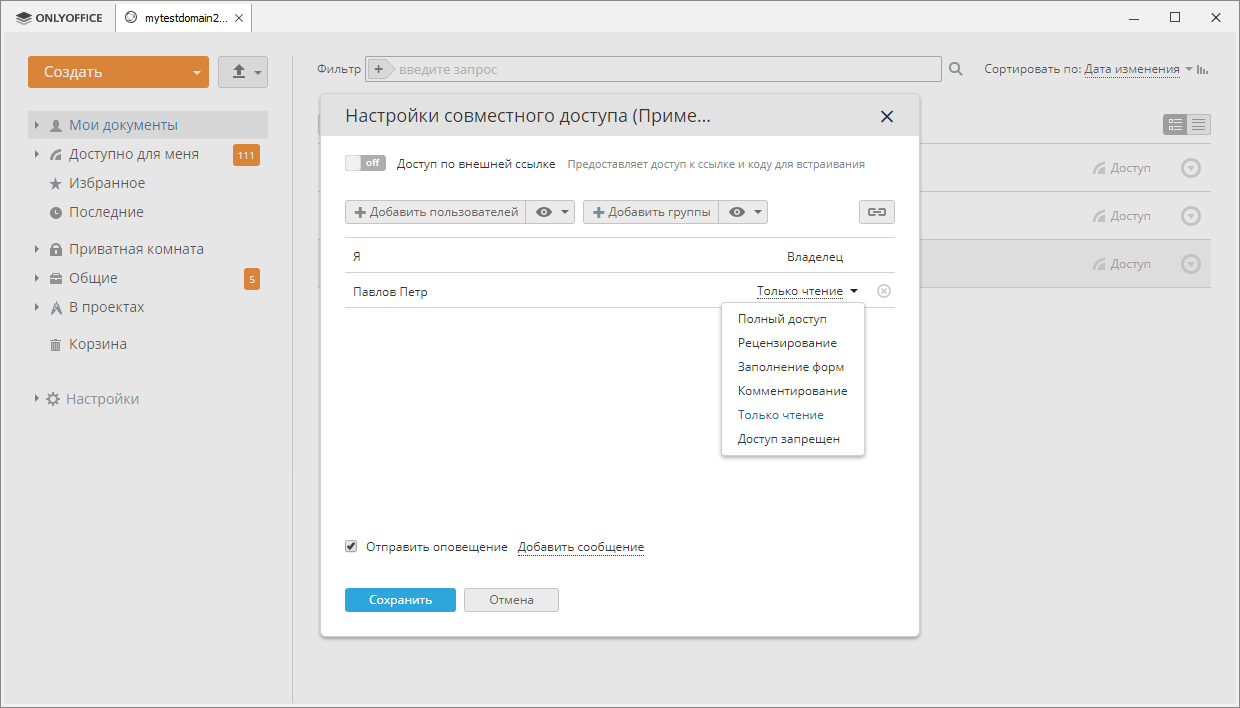
Task: Open Доступно для меня folder
Action: (134, 154)
